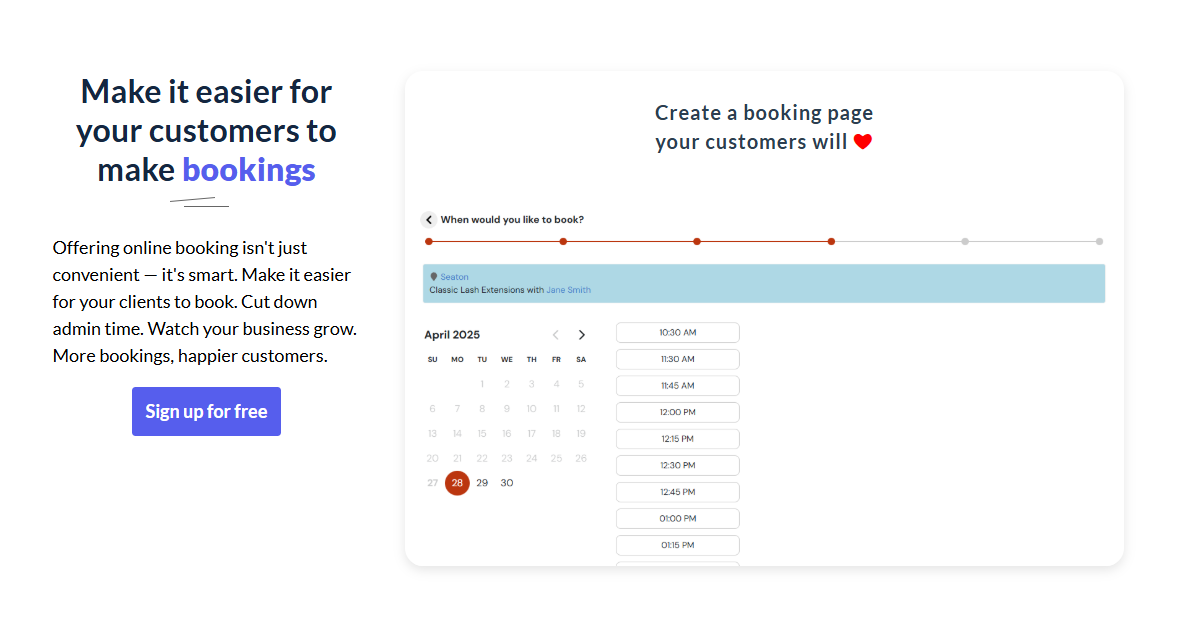The height and width of the screenshot is (630, 1200).
Task: Go to next month in calendar
Action: (582, 335)
